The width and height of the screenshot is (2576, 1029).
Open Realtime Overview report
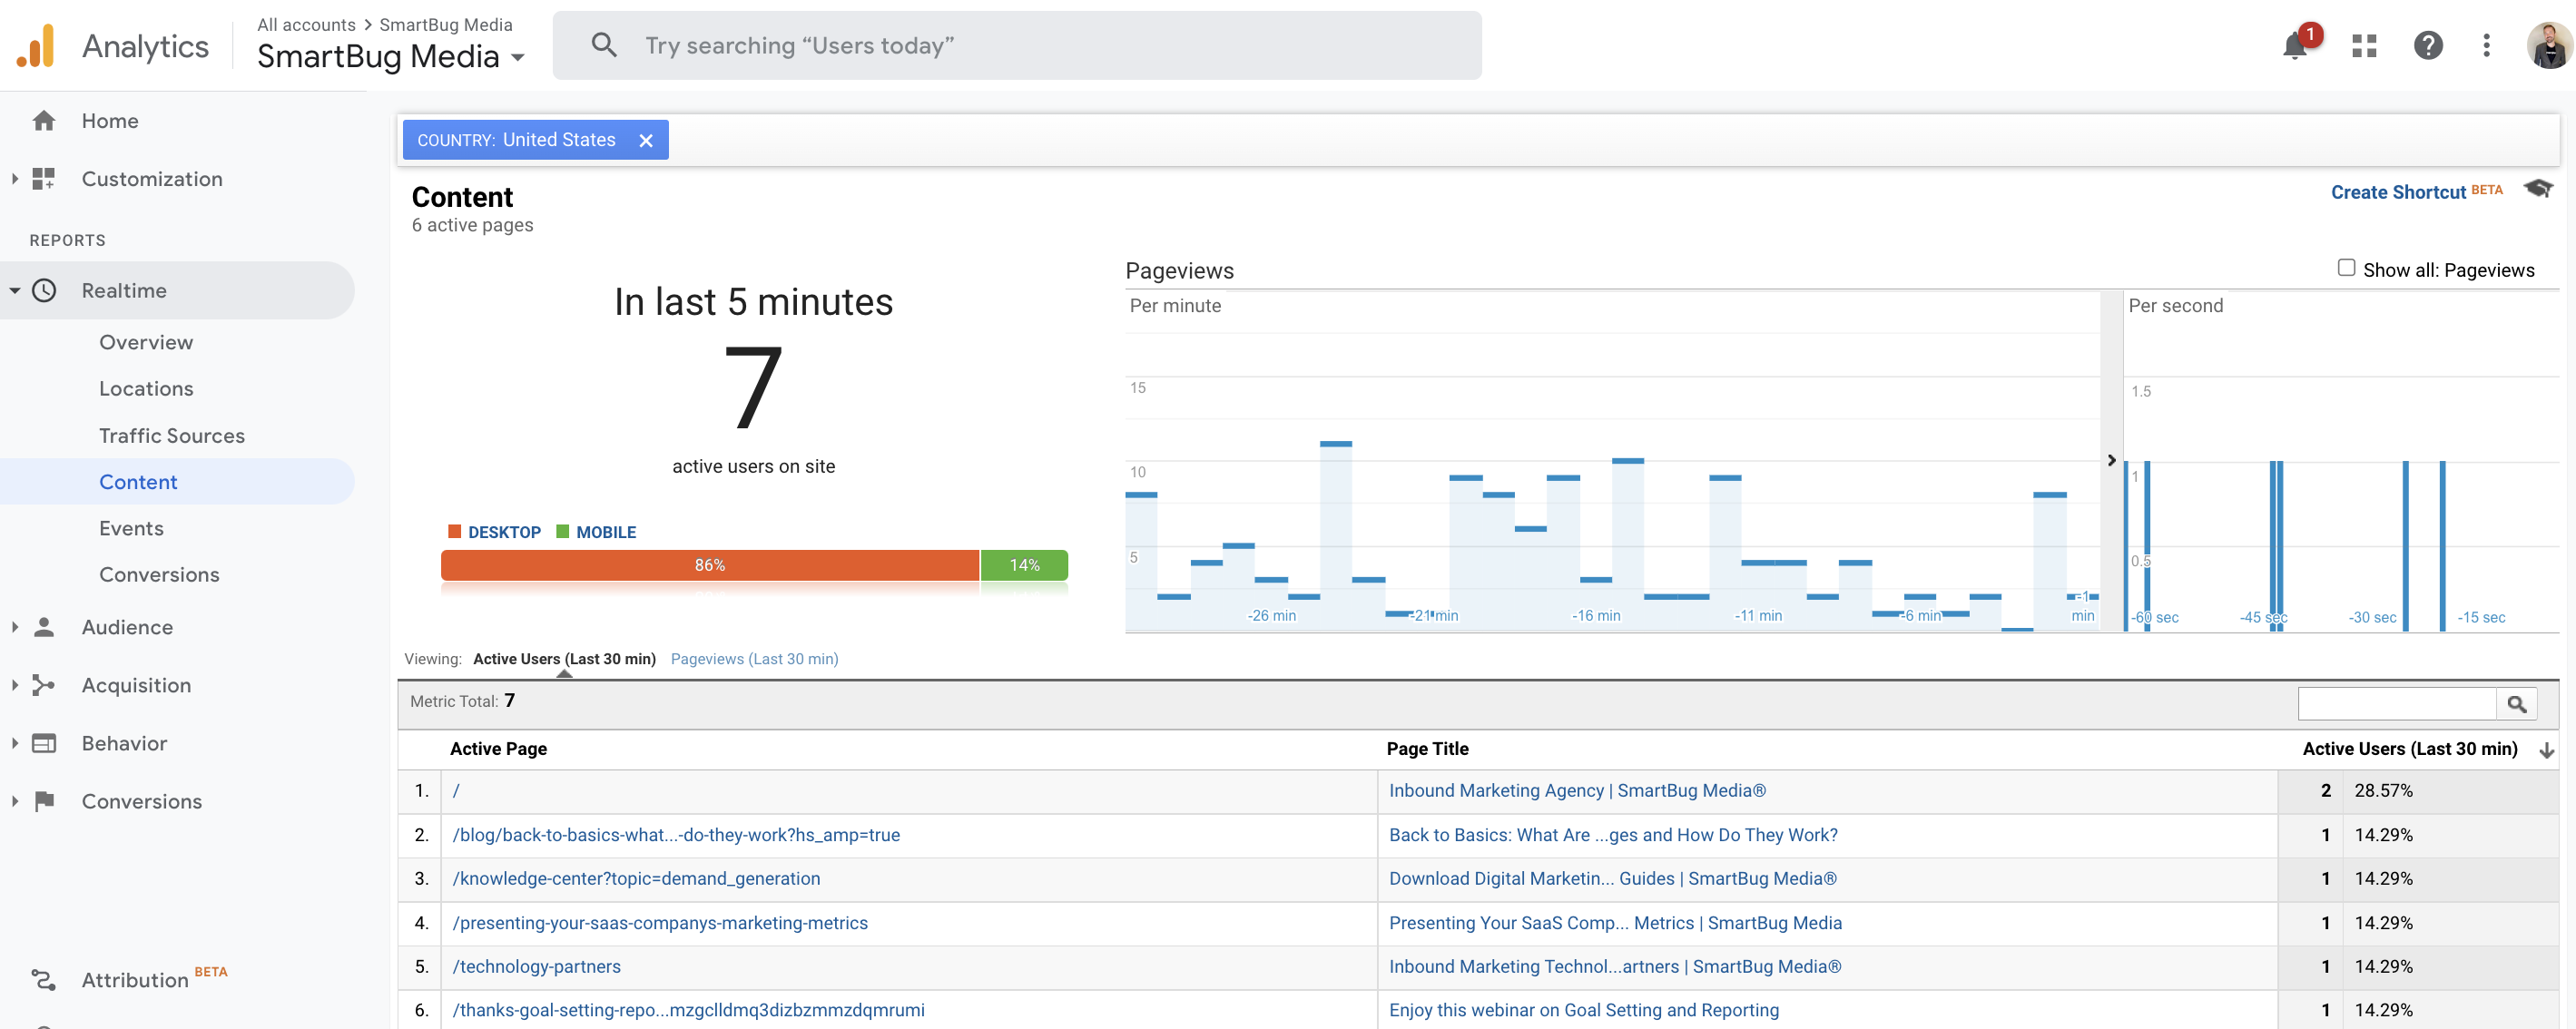coord(146,343)
